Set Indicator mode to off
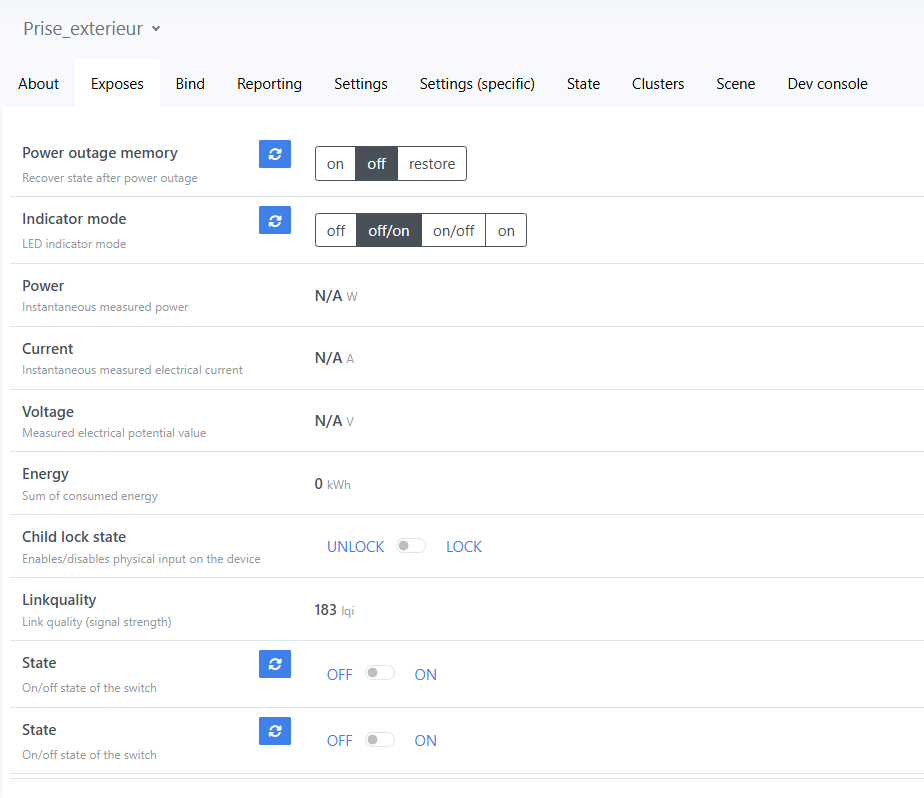 [336, 230]
